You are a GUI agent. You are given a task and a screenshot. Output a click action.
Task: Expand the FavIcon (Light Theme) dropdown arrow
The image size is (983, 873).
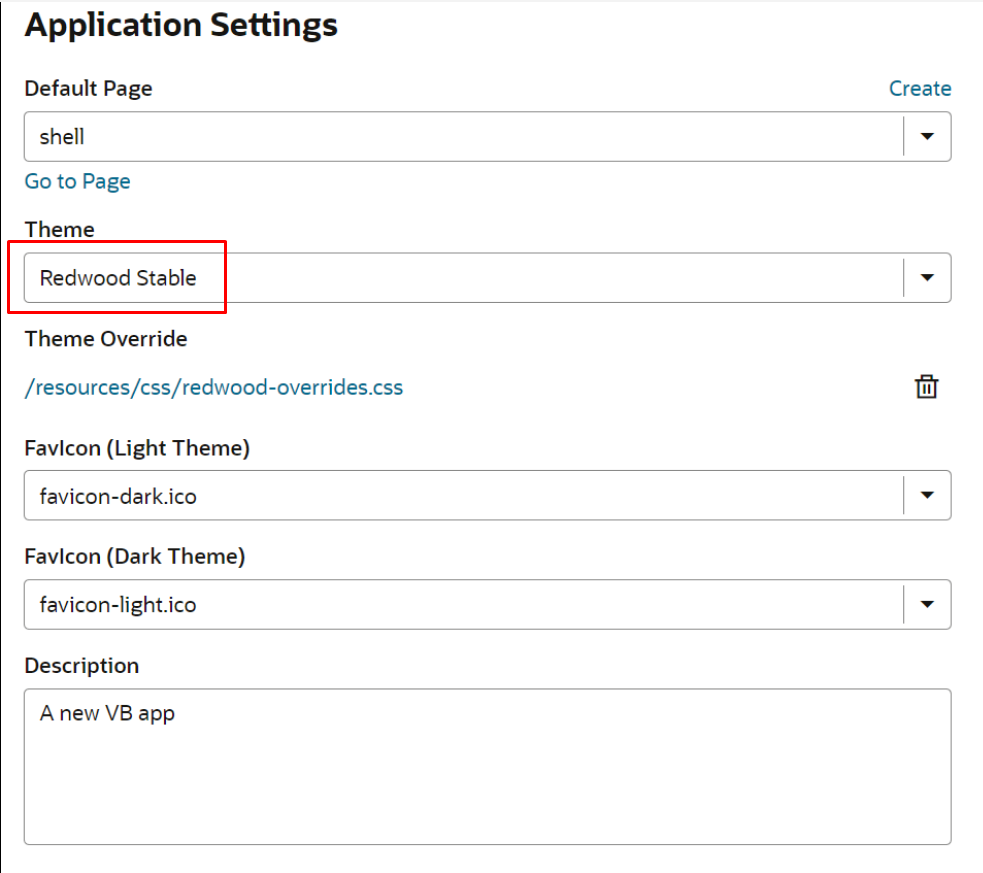coord(927,495)
